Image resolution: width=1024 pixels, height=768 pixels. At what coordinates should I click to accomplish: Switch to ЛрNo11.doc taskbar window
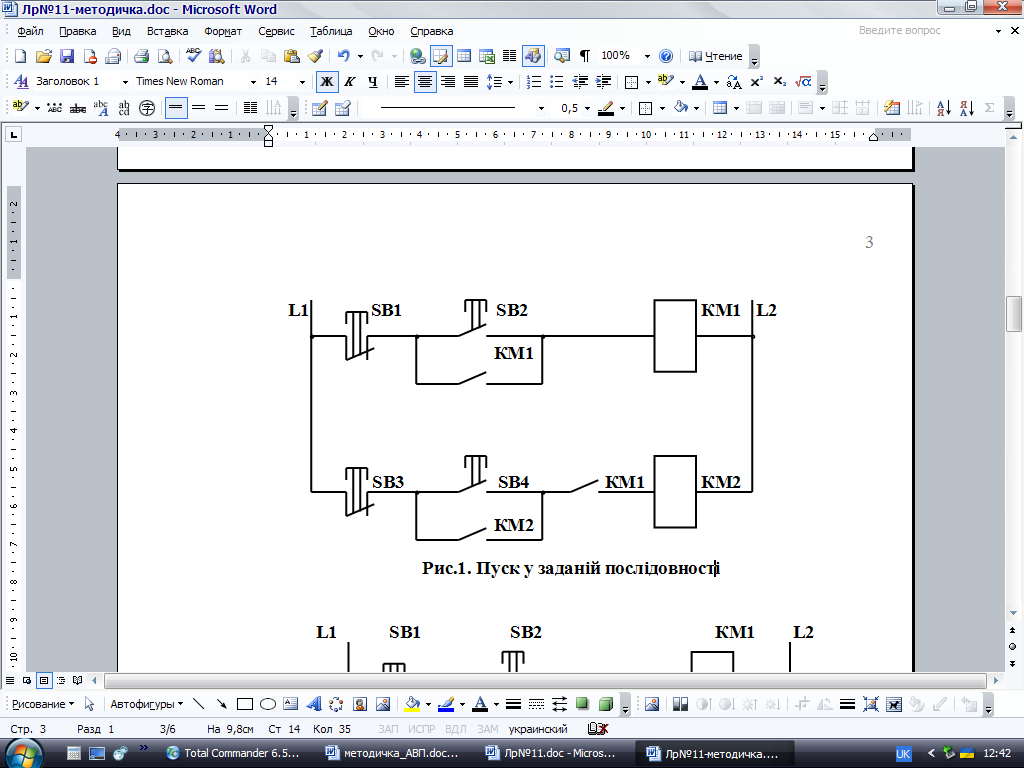pyautogui.click(x=550, y=753)
